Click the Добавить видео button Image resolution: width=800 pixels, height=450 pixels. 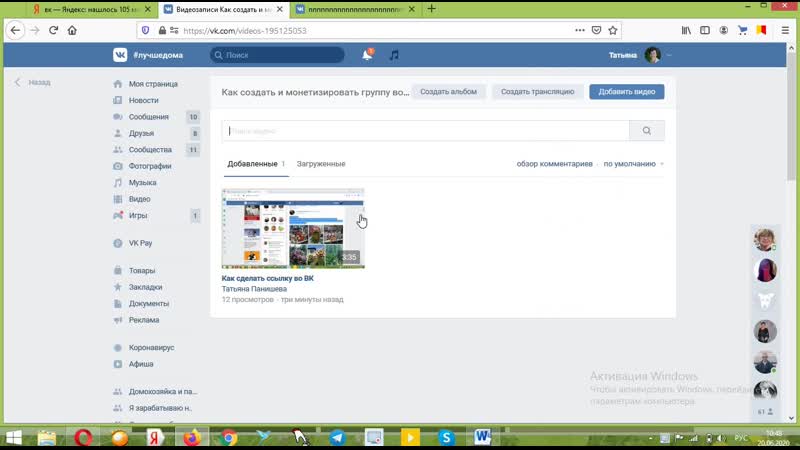pos(627,92)
